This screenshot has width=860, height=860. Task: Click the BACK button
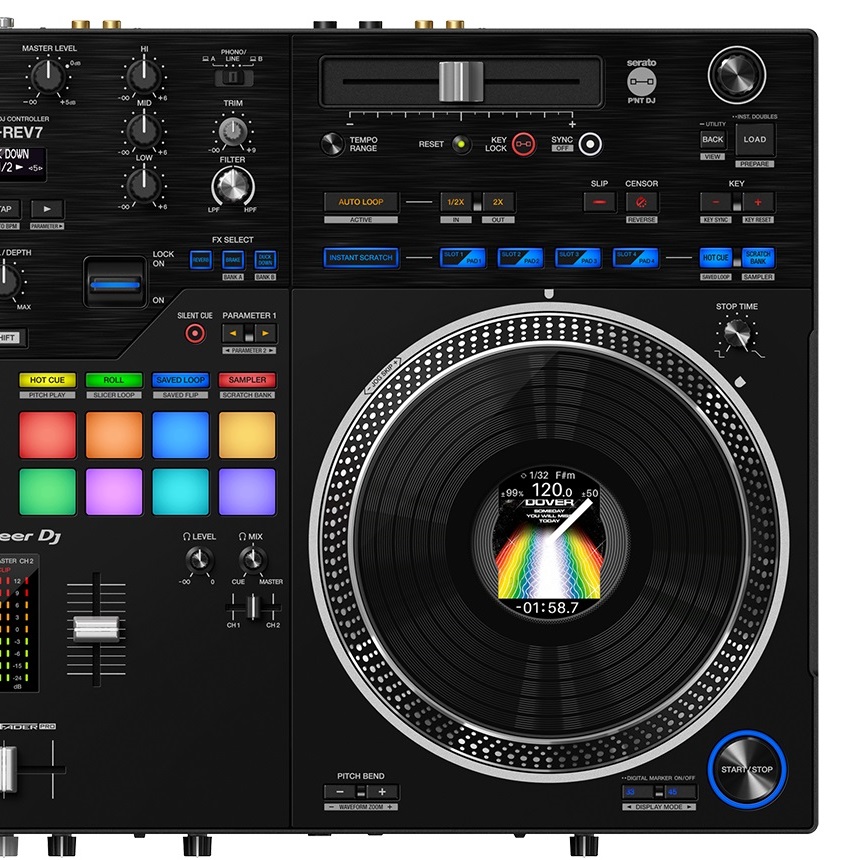point(712,140)
